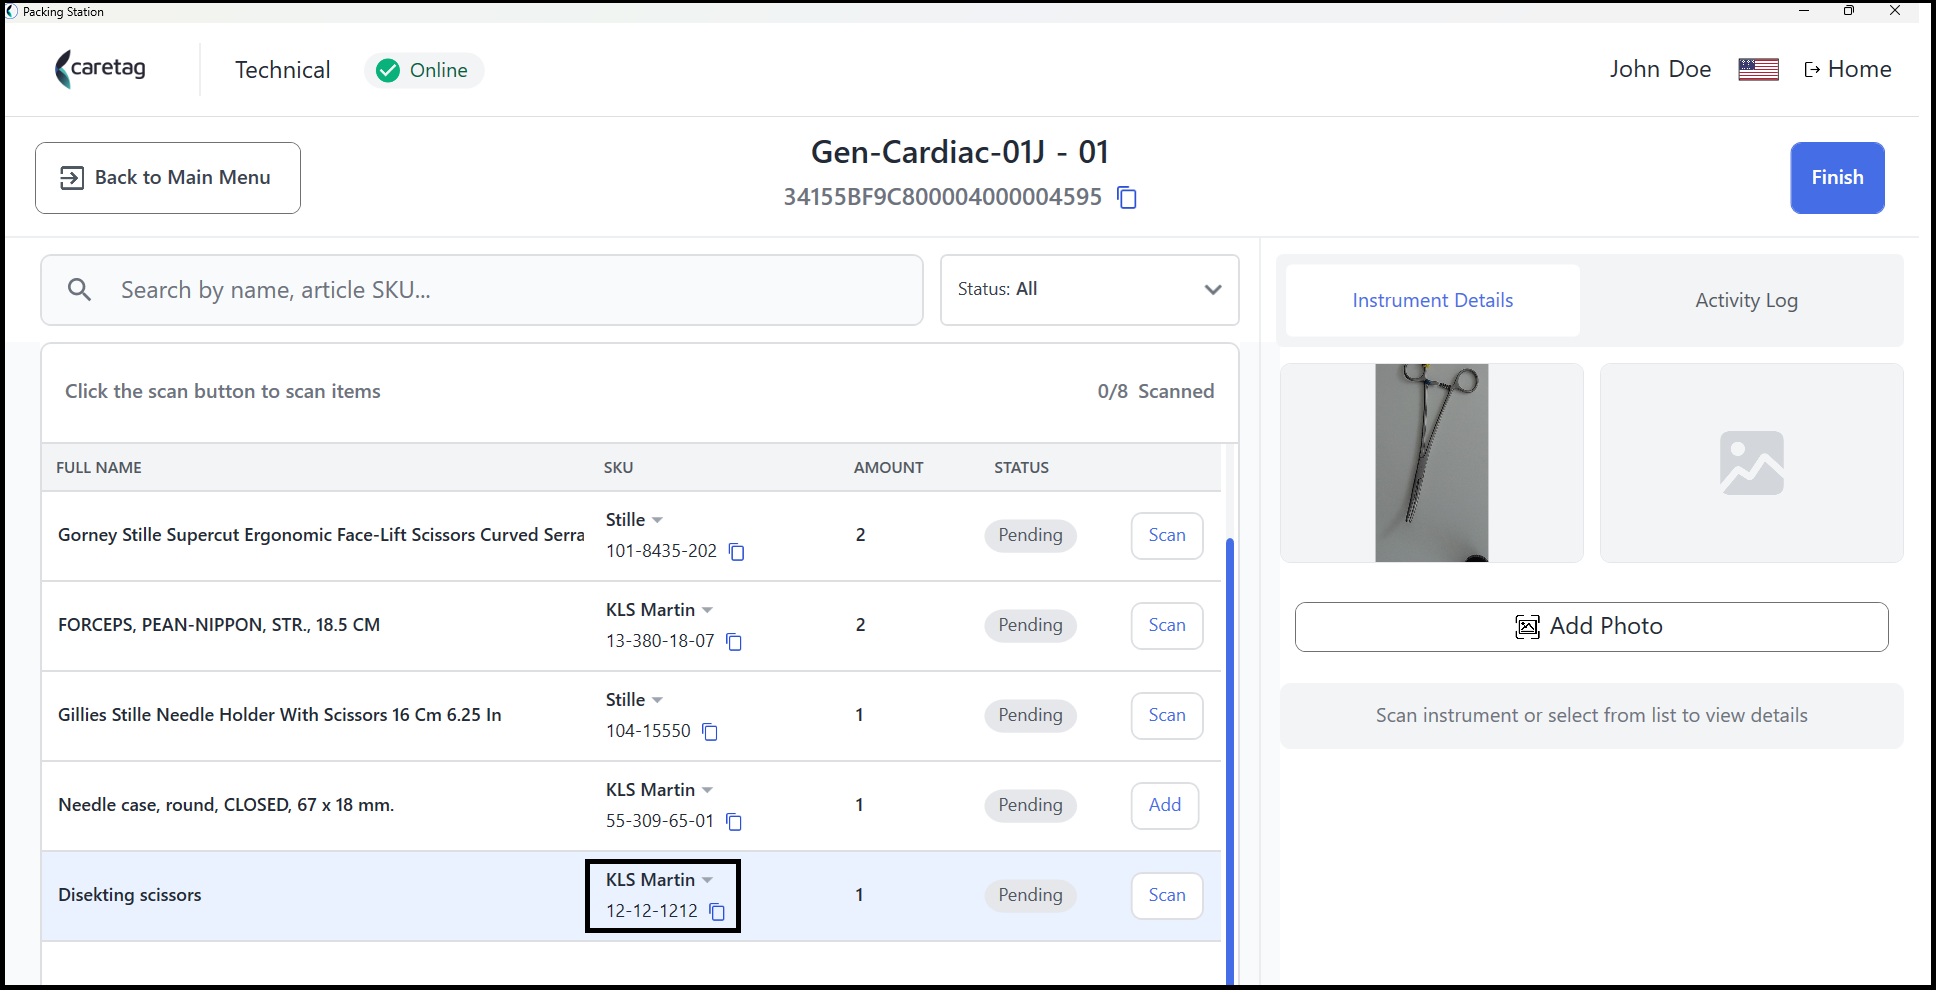The height and width of the screenshot is (993, 1948).
Task: Open the Status: All dropdown
Action: (1089, 290)
